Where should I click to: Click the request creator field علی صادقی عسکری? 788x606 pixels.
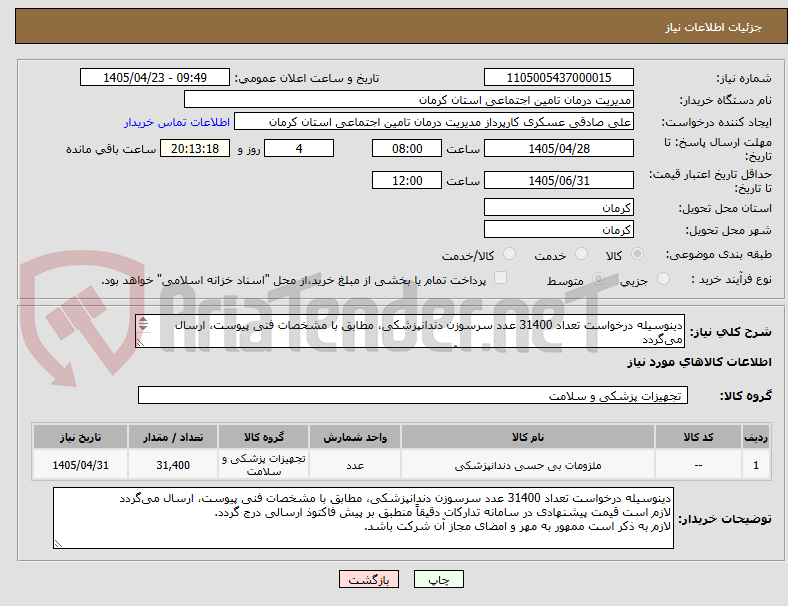point(434,122)
